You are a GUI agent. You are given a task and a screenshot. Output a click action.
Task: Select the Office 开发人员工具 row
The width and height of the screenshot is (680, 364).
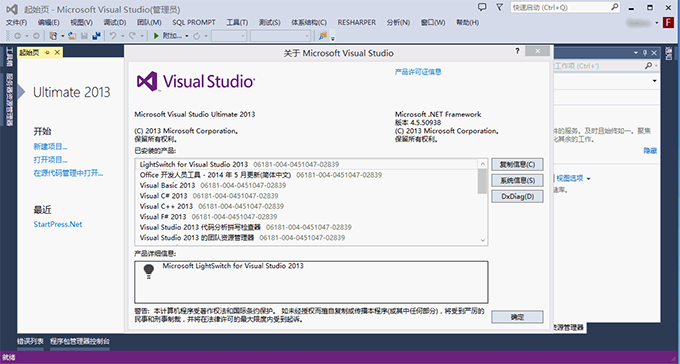(307, 175)
